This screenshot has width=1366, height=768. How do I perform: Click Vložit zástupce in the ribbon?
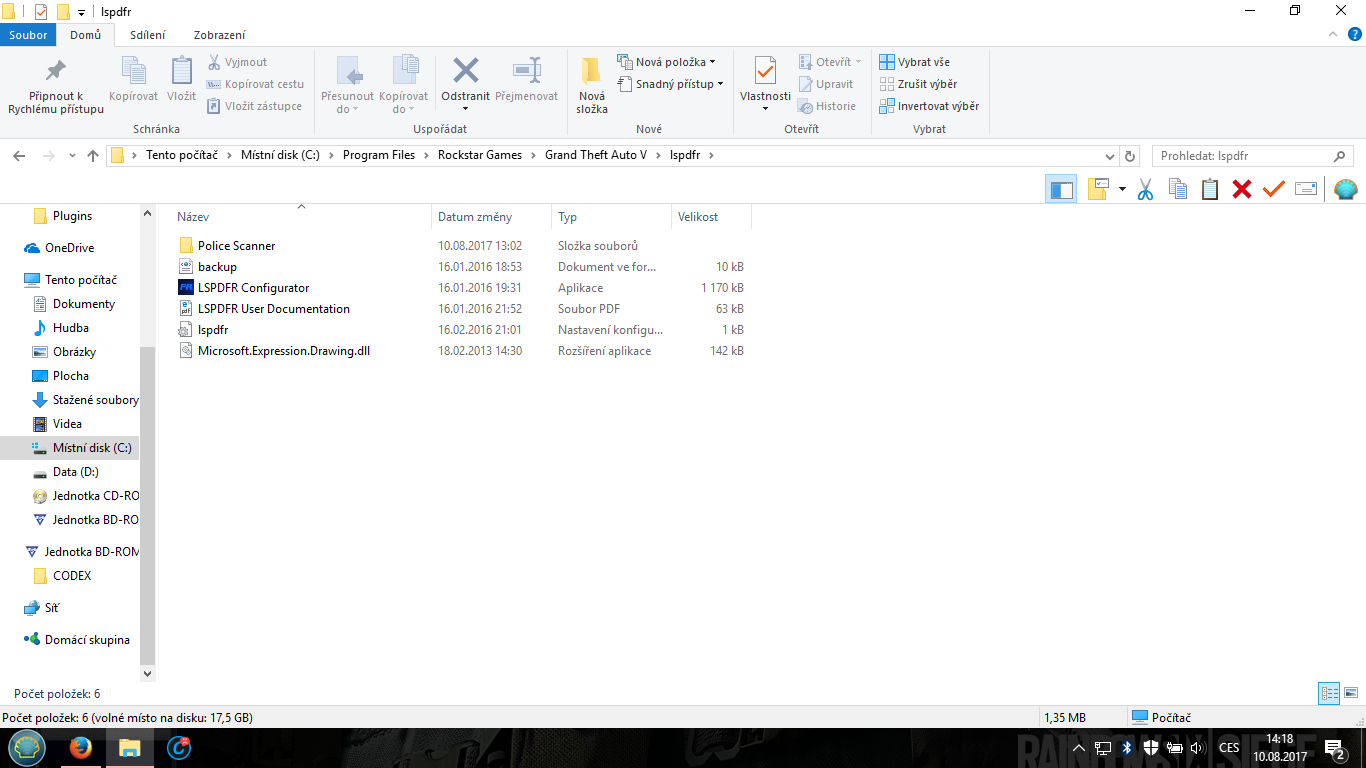click(x=254, y=106)
